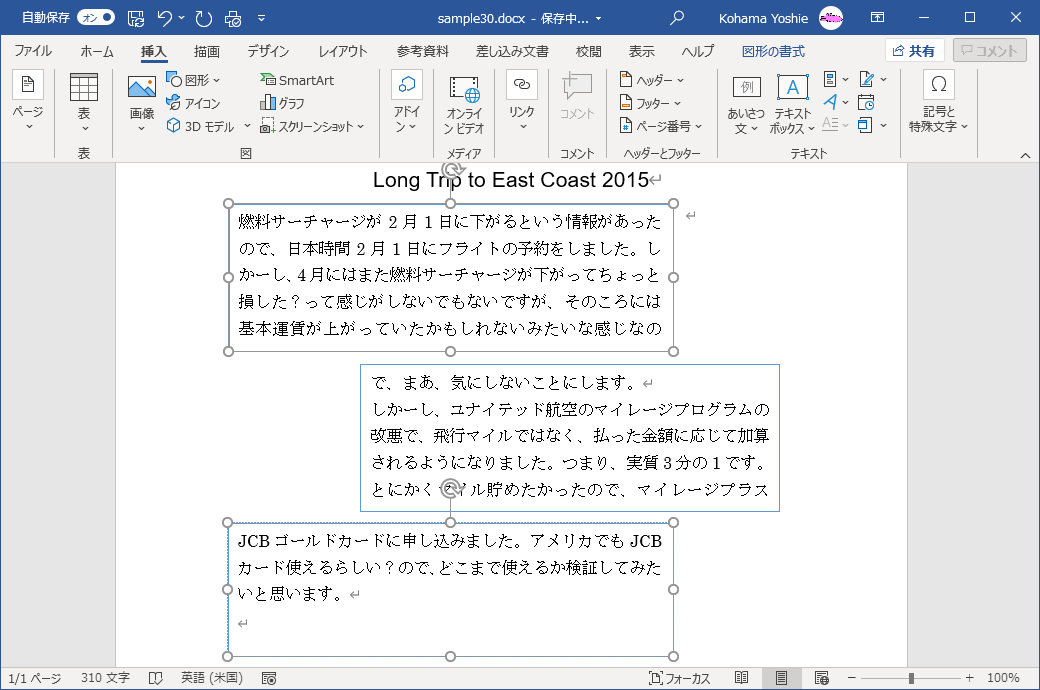
Task: Open Ribbon Display Options icon
Action: tap(878, 18)
